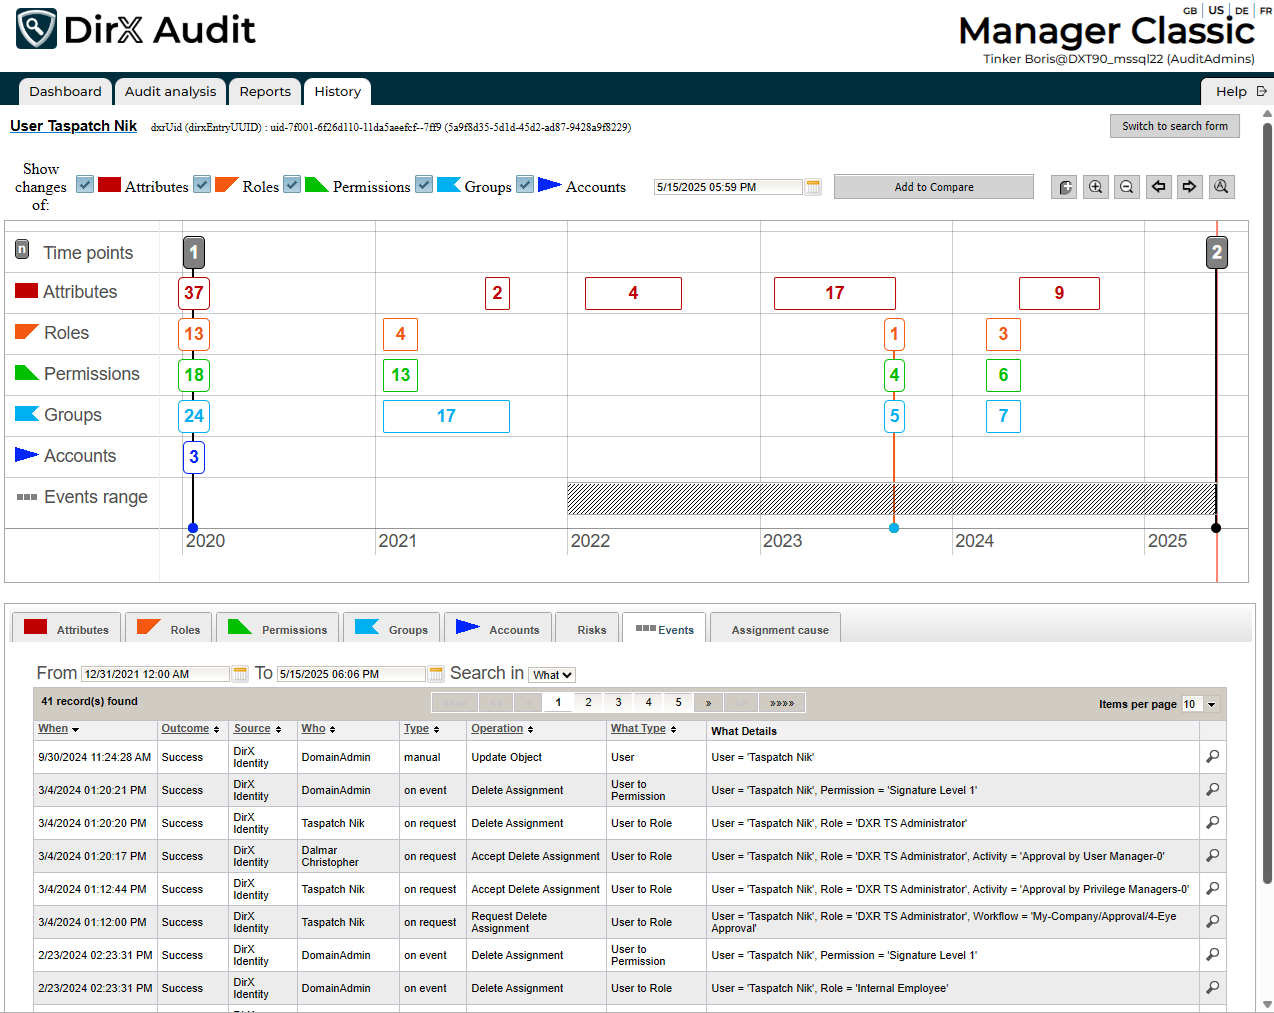Open the calendar picker beside the compare date

813,187
